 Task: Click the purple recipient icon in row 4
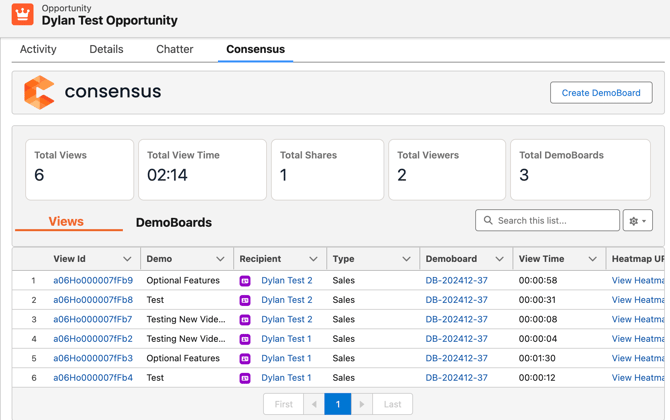pos(245,339)
